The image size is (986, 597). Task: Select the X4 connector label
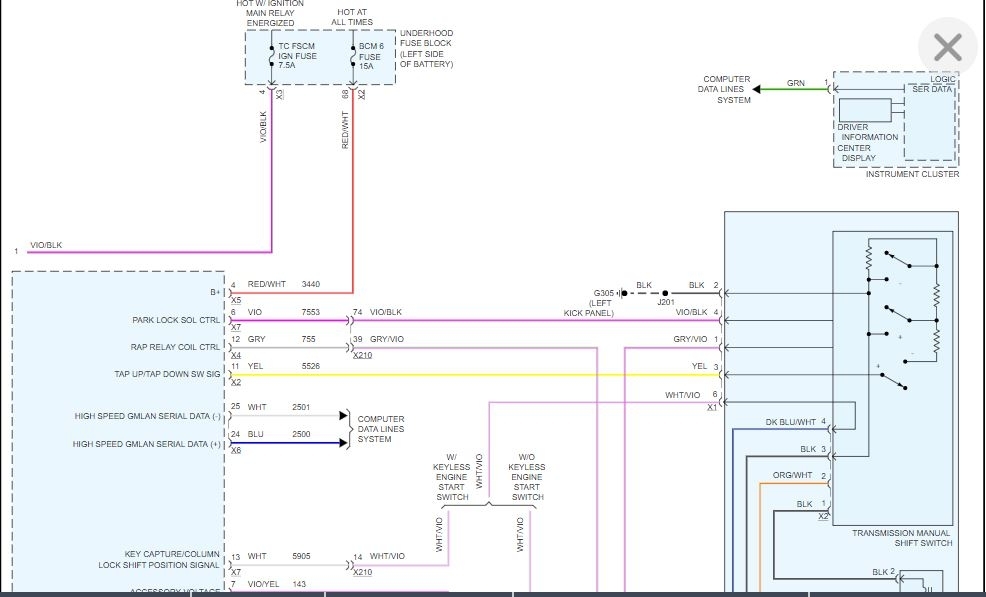(x=236, y=355)
